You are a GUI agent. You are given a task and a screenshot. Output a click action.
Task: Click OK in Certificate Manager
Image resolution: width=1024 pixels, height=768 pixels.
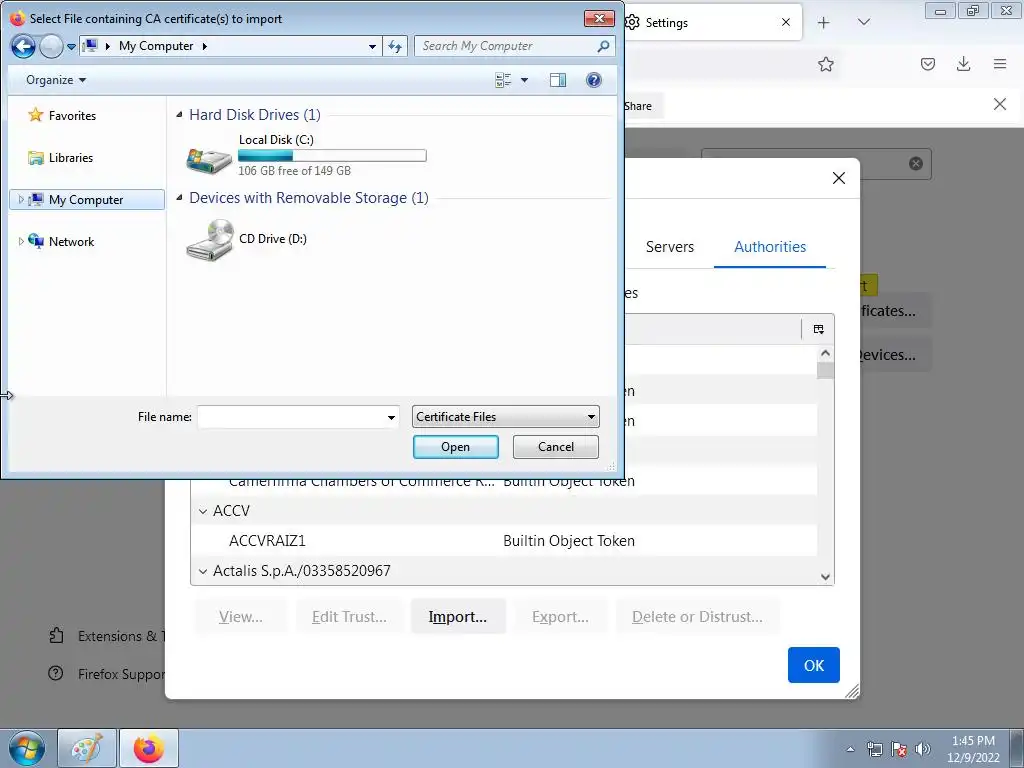(814, 665)
